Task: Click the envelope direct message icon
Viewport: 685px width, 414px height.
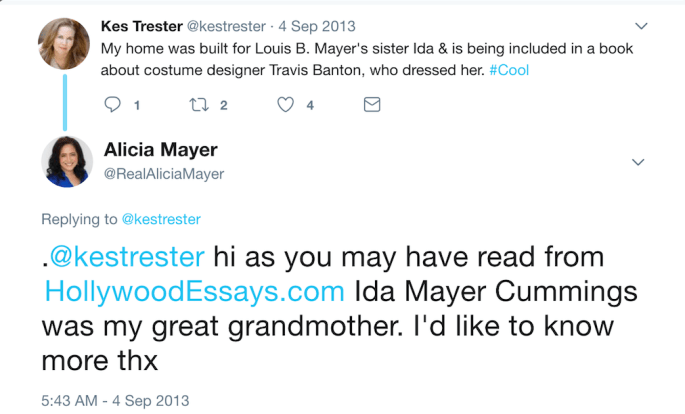Action: point(371,104)
